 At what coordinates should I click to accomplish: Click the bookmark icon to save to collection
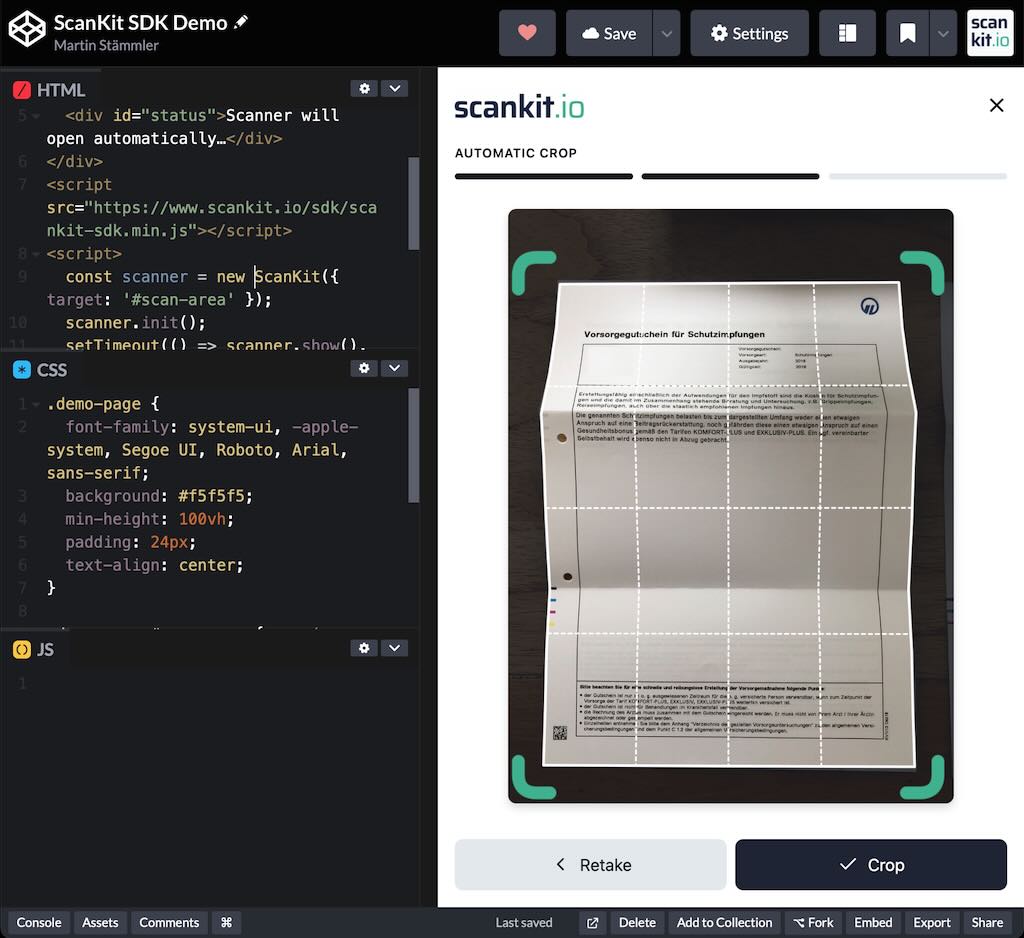[907, 32]
